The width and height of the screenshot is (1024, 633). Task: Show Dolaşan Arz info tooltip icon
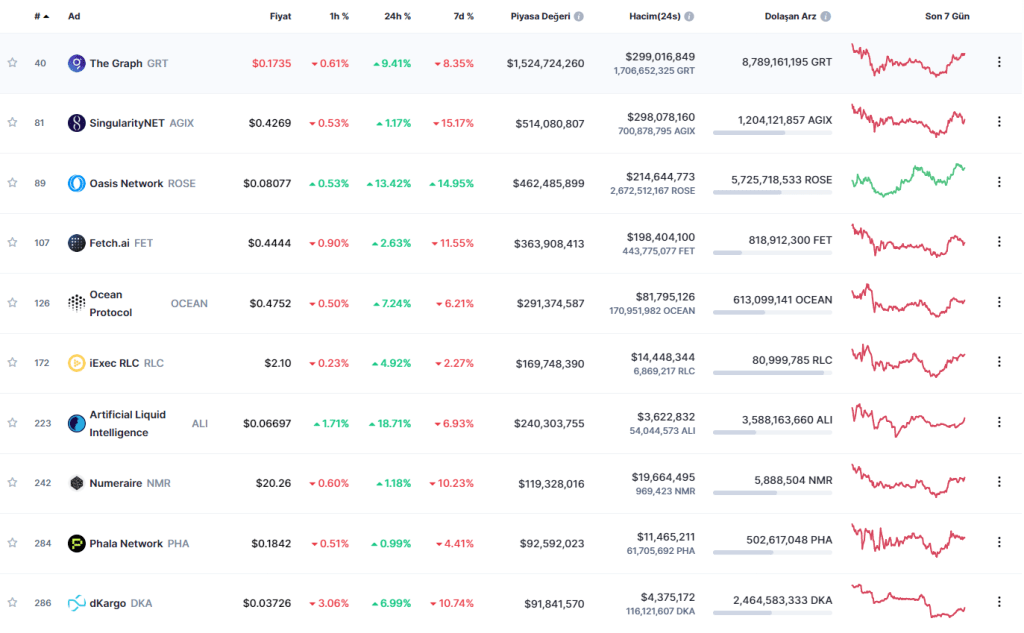click(825, 16)
